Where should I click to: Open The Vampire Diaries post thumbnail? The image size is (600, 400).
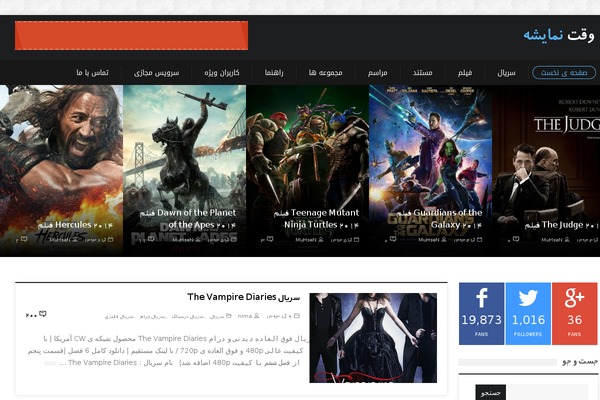coord(373,338)
